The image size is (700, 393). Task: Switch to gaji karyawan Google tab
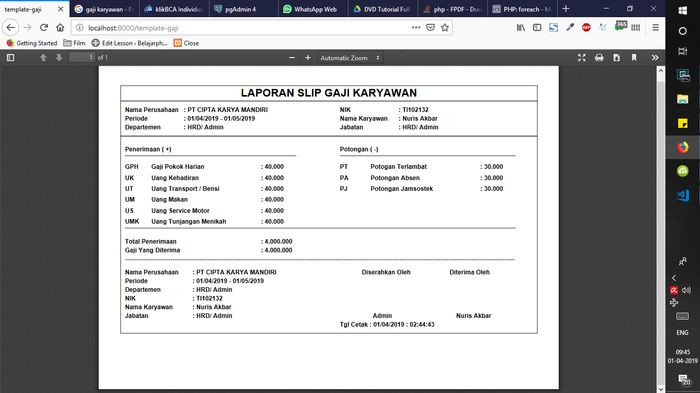pyautogui.click(x=104, y=9)
